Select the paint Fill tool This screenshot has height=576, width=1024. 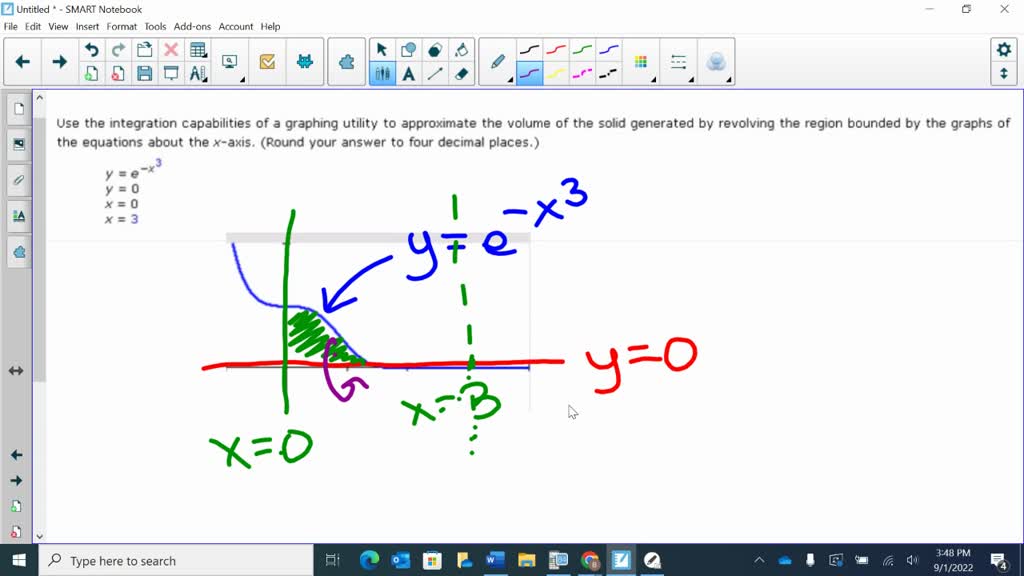[463, 48]
